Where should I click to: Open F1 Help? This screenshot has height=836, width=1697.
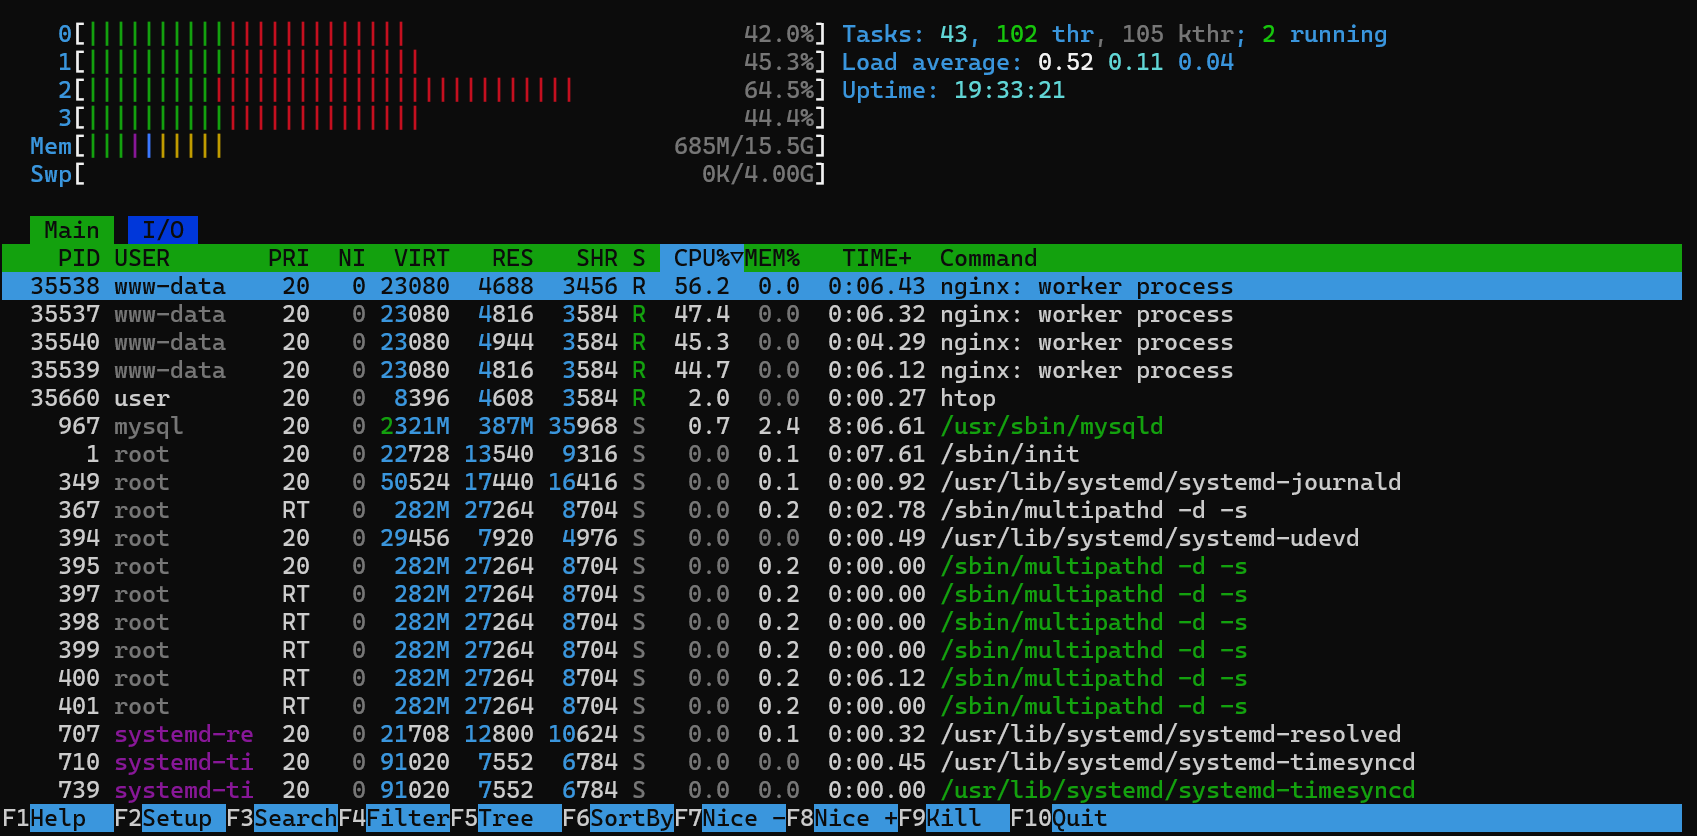58,818
